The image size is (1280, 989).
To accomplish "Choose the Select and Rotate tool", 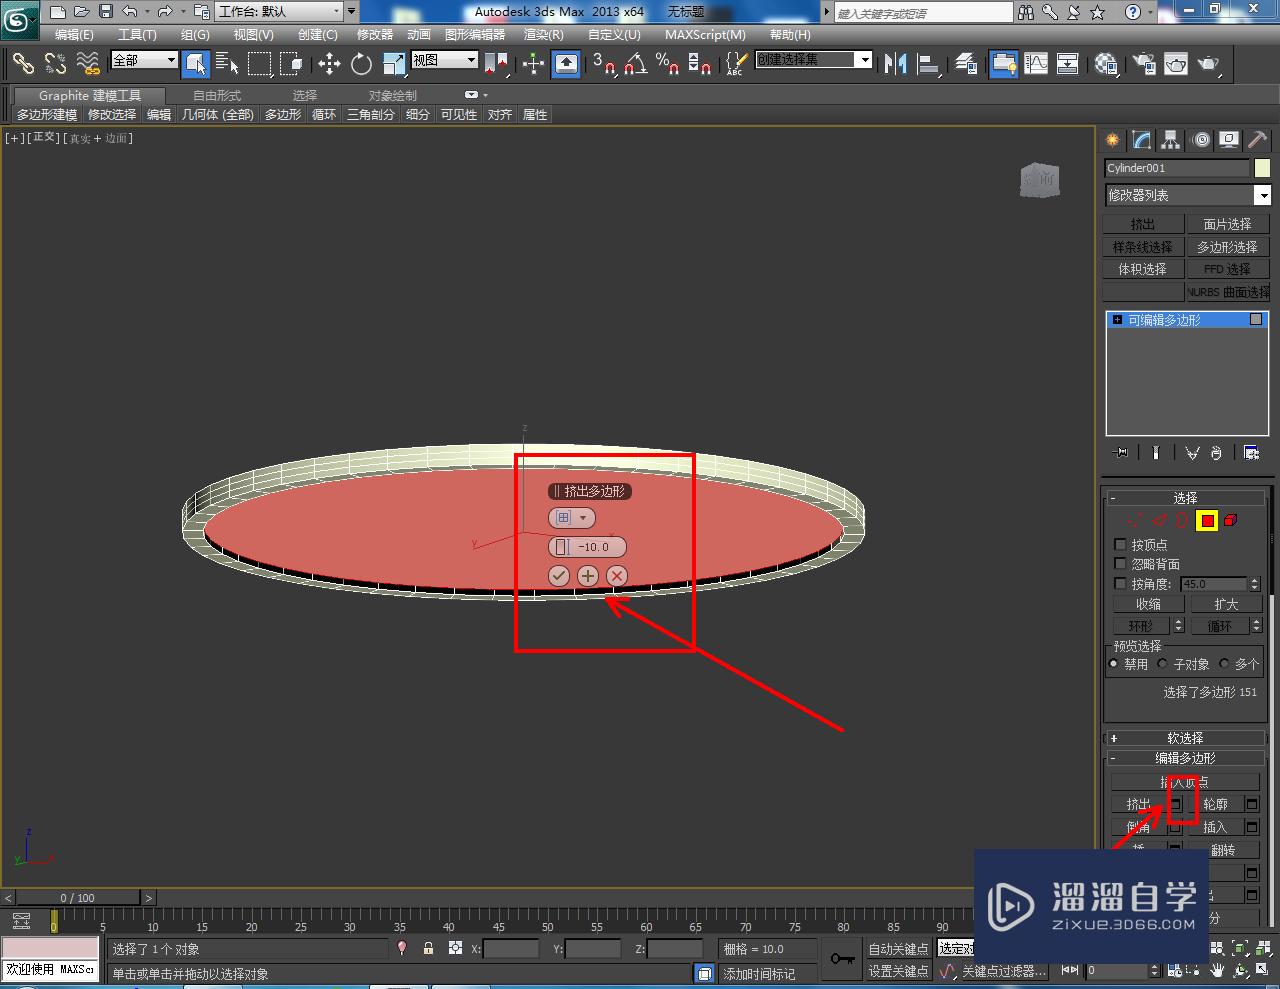I will pos(361,64).
